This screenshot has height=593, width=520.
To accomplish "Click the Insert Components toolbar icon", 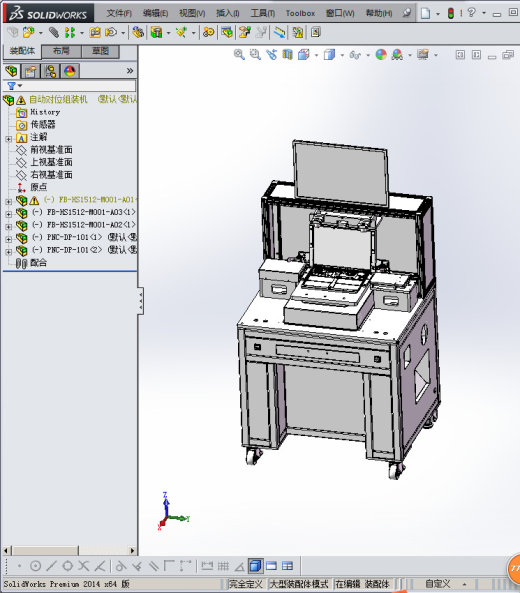I will click(x=28, y=33).
